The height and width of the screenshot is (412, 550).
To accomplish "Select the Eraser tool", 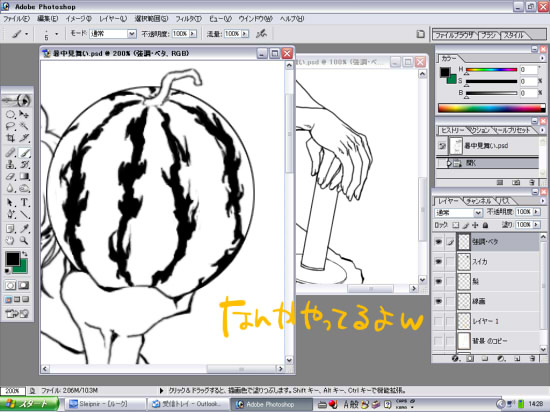I will pyautogui.click(x=10, y=176).
